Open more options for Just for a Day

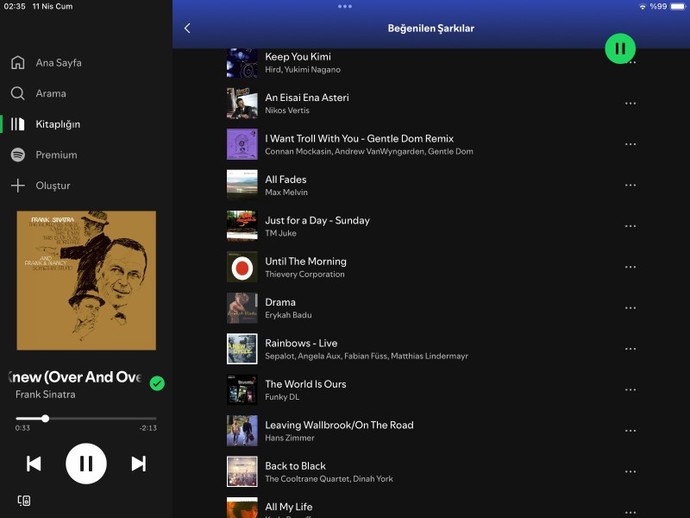point(630,226)
